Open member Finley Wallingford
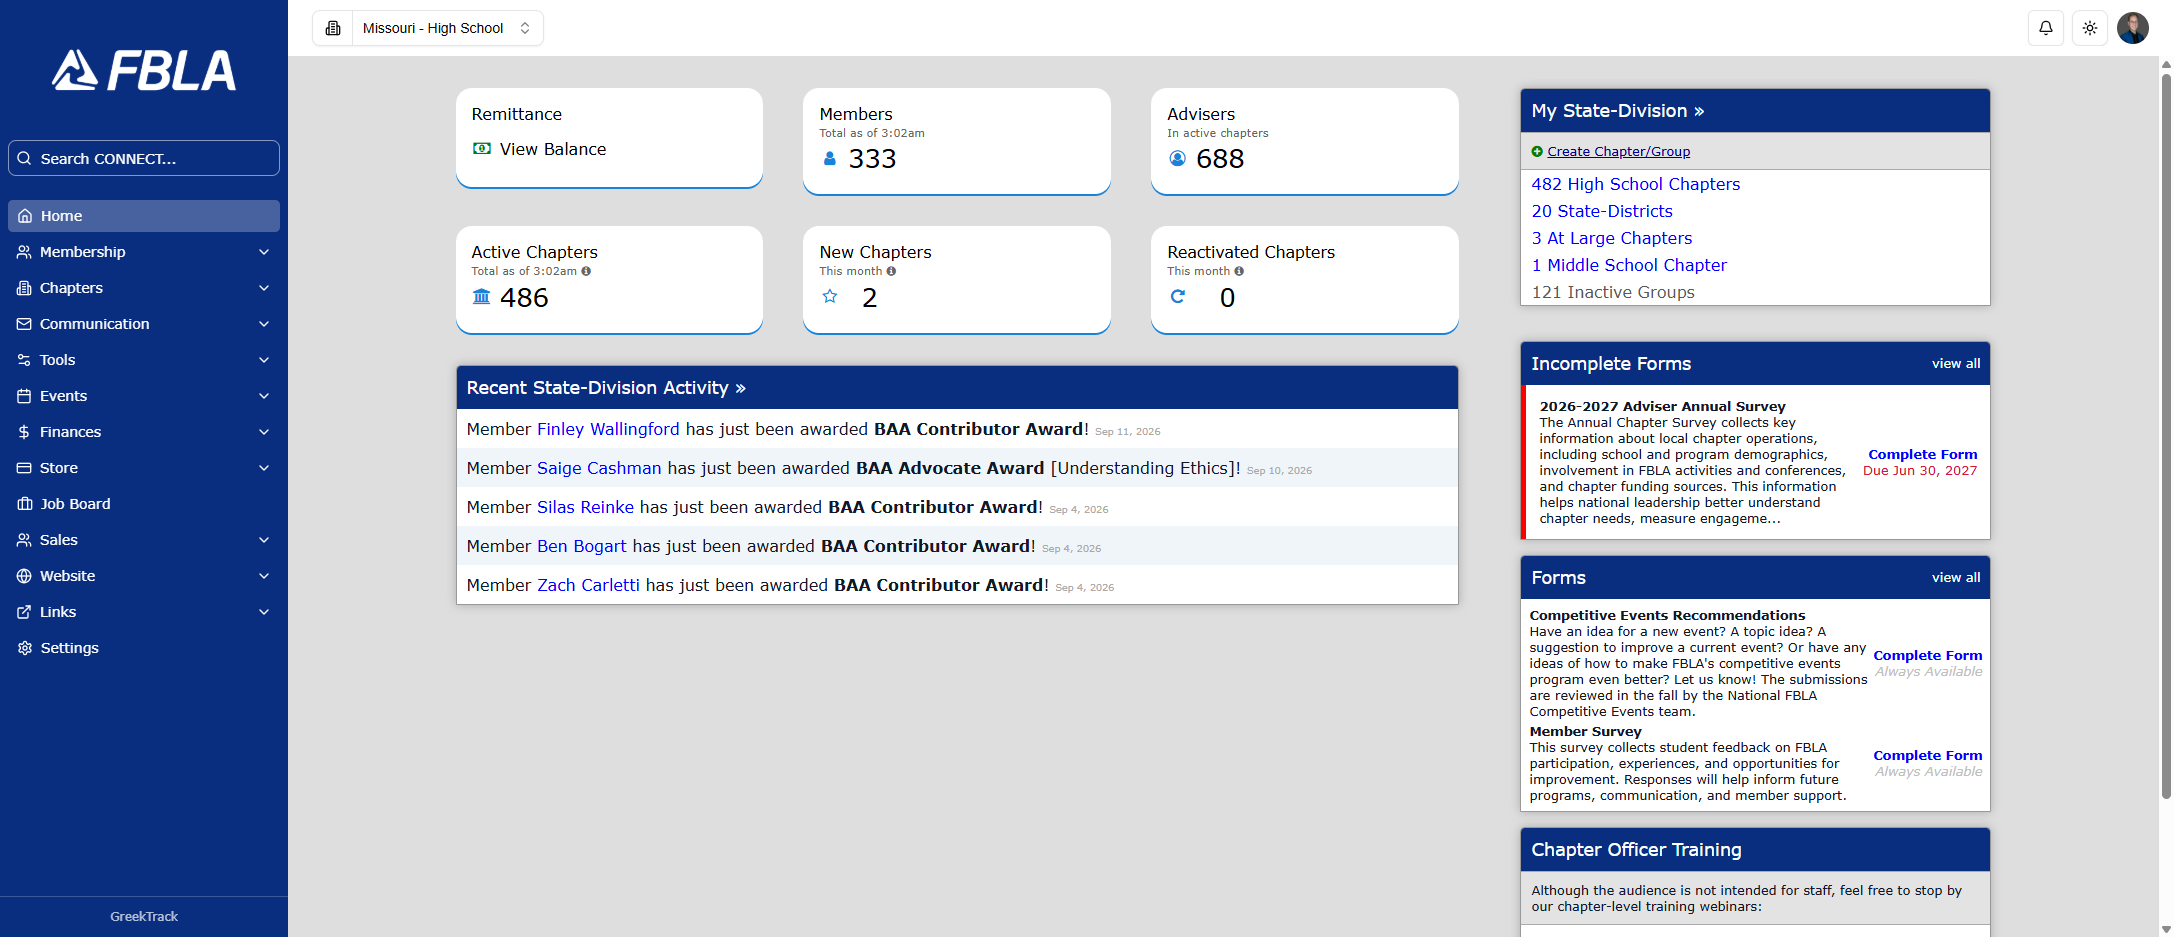Viewport: 2174px width, 937px height. 608,429
